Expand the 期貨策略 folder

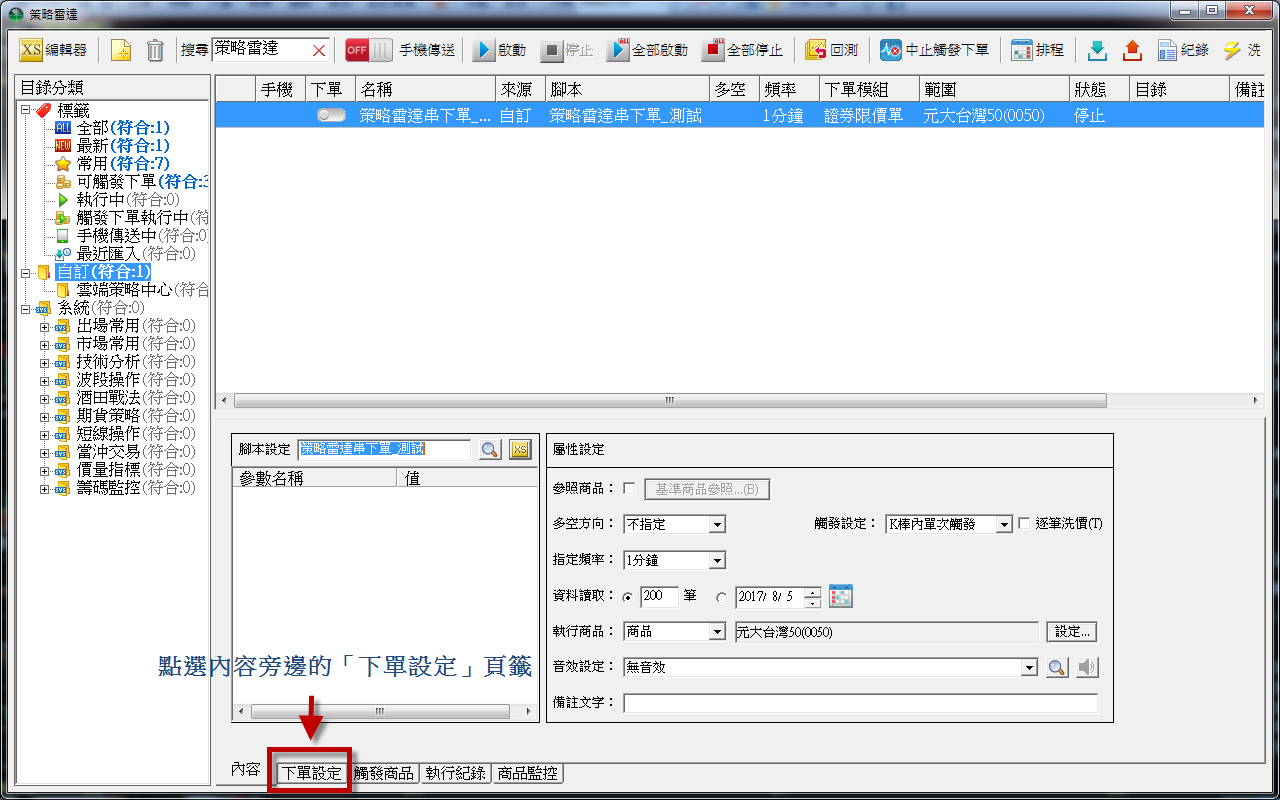pos(44,416)
